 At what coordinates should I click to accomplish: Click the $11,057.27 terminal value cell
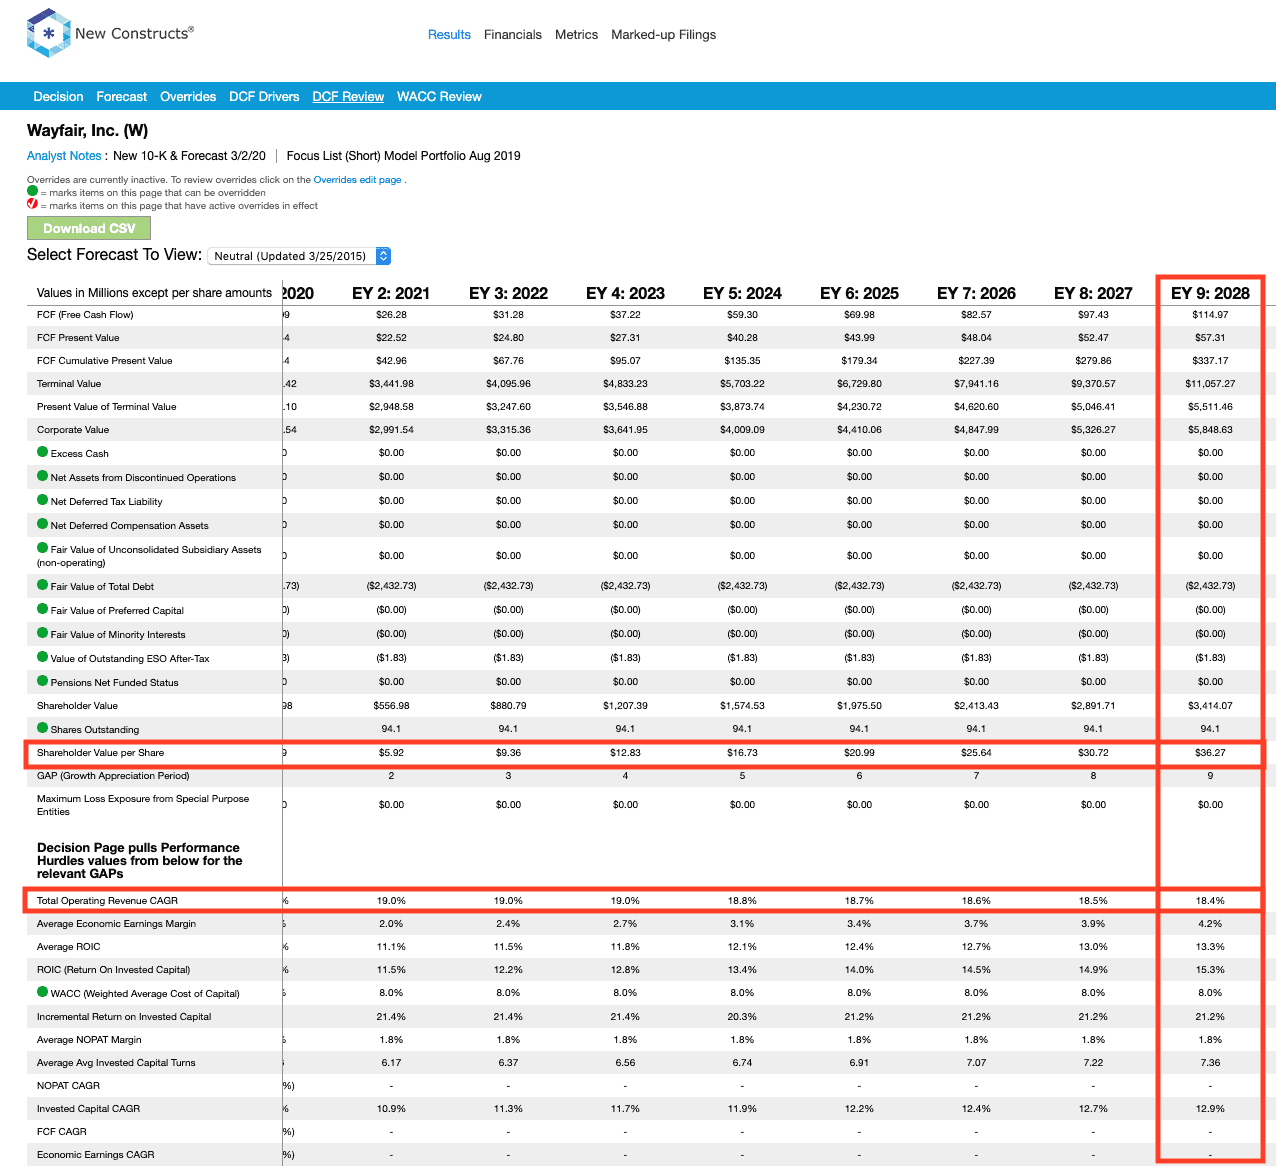click(x=1210, y=384)
